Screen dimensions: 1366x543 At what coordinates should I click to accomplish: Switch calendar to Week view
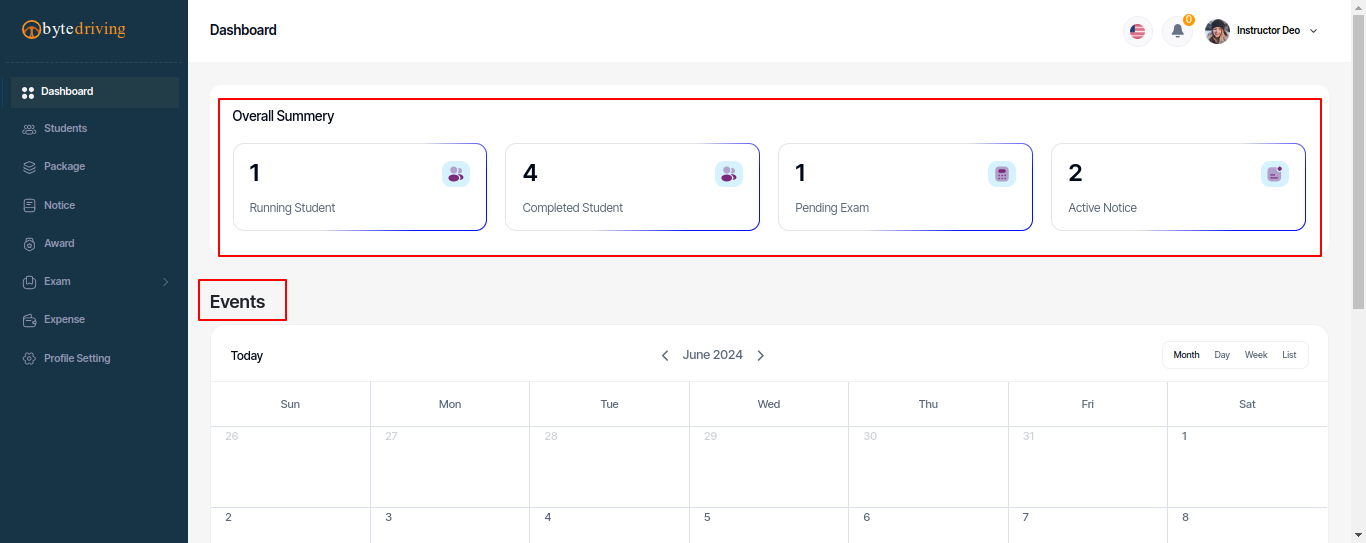pos(1256,355)
